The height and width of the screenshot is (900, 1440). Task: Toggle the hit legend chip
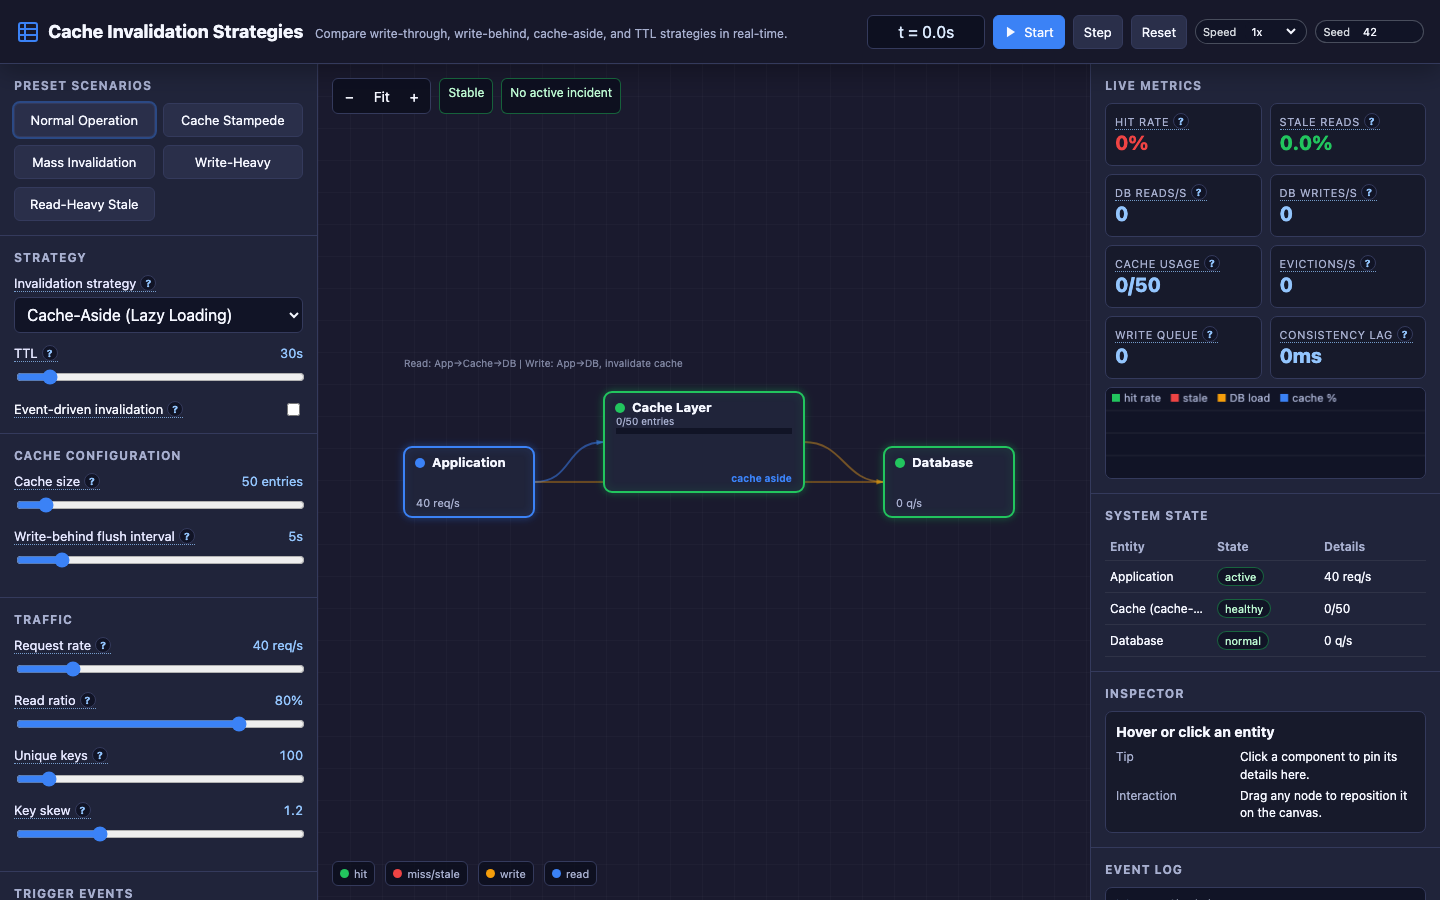coord(354,874)
